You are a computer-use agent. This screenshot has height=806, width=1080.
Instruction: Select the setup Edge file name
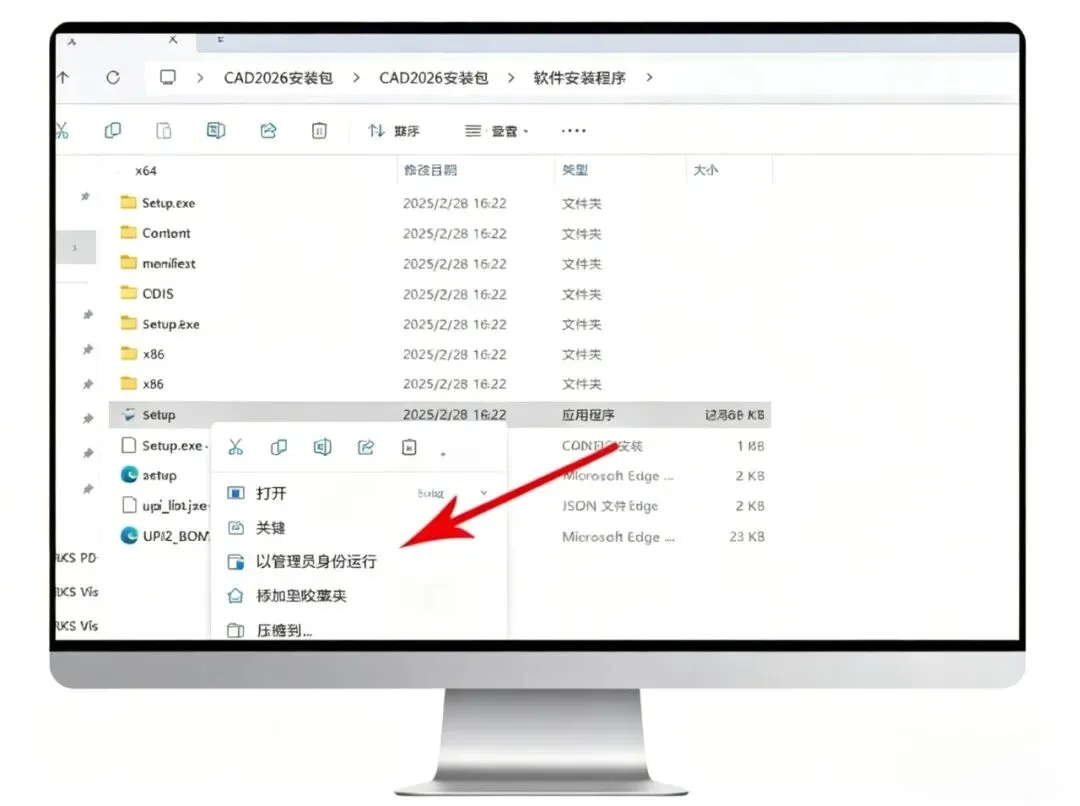tap(159, 475)
